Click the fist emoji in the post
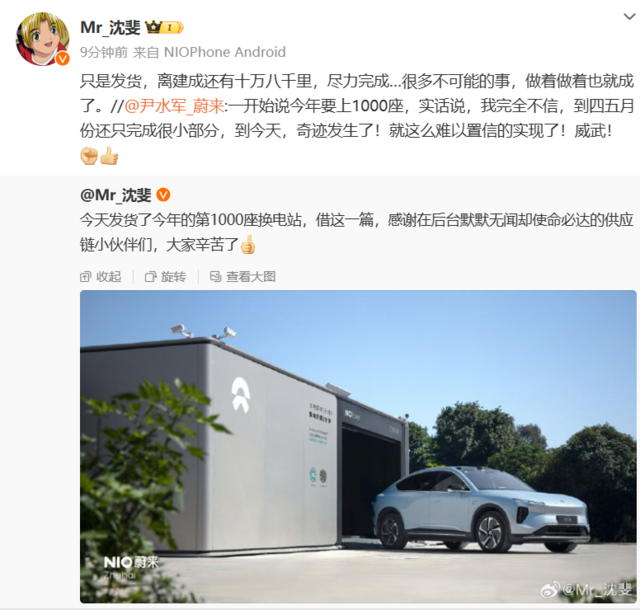 tap(89, 156)
